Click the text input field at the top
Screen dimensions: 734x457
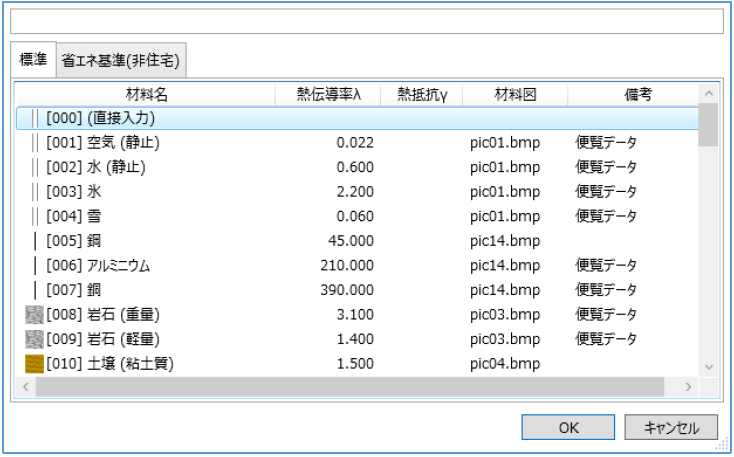click(x=366, y=22)
